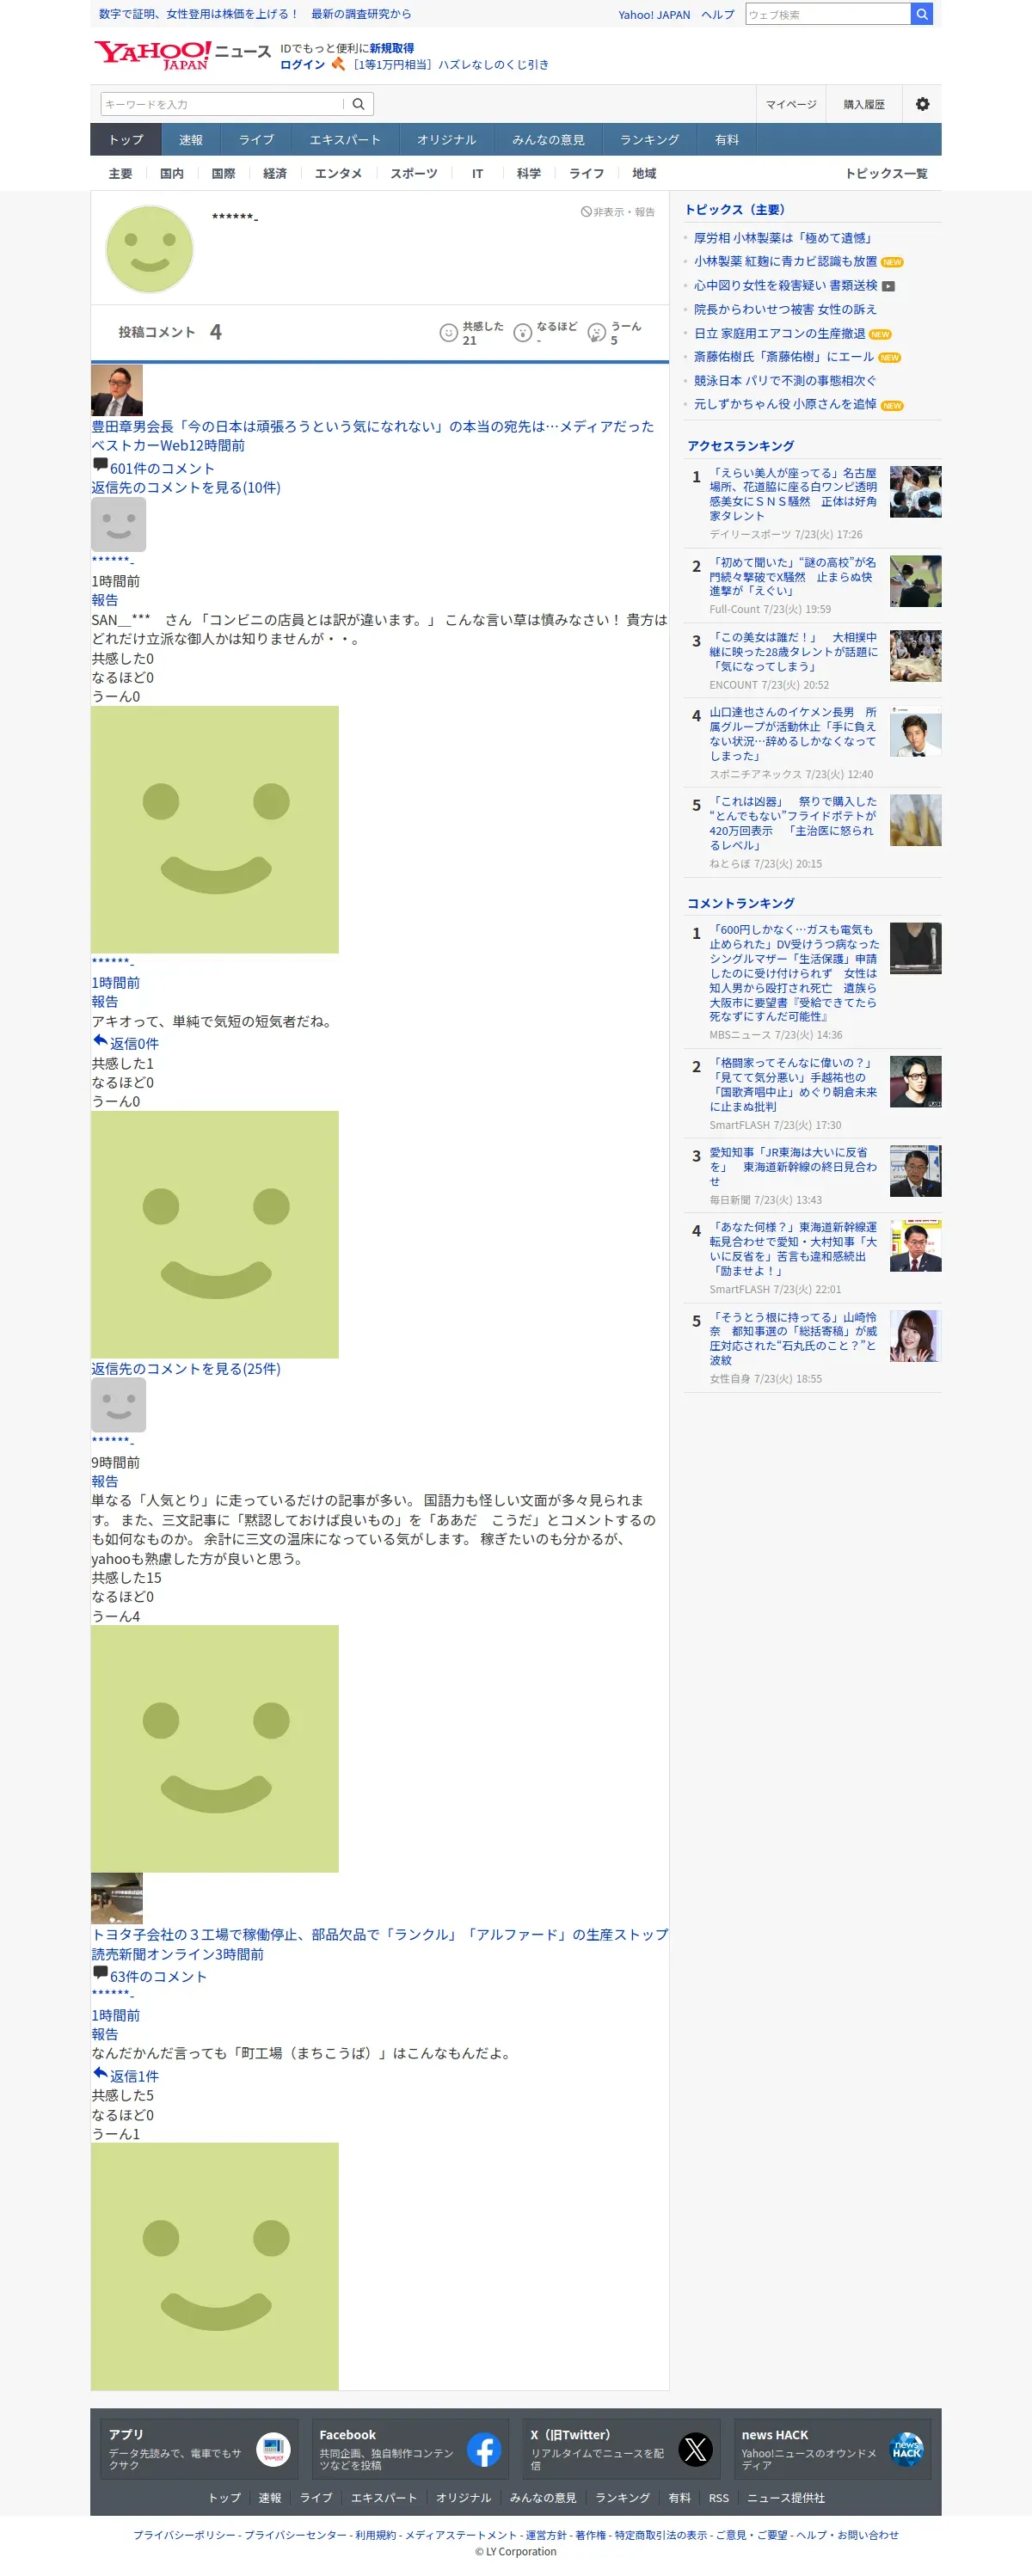Expand 返信先のコメントを見る(25件)

point(186,1368)
